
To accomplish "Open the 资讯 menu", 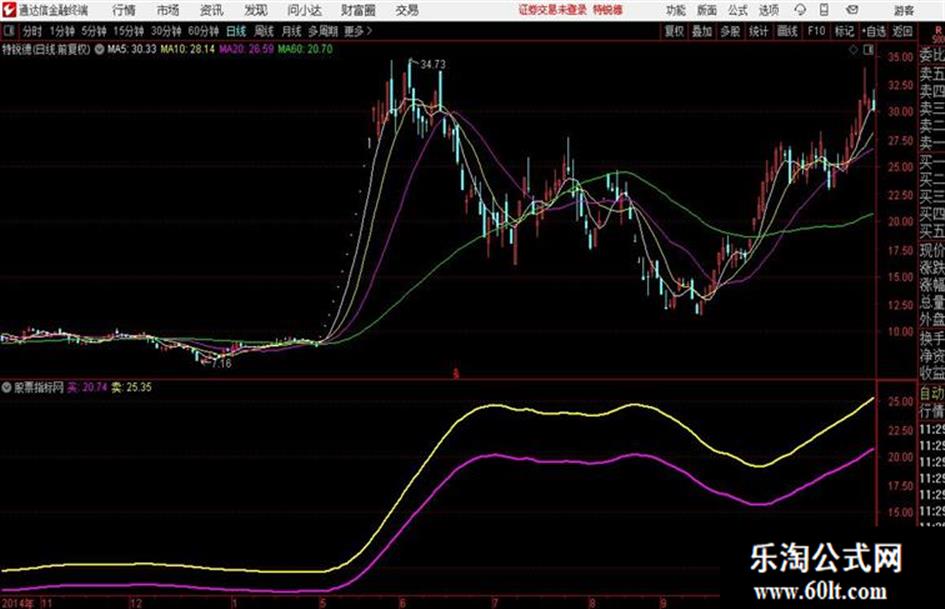I will tap(212, 10).
